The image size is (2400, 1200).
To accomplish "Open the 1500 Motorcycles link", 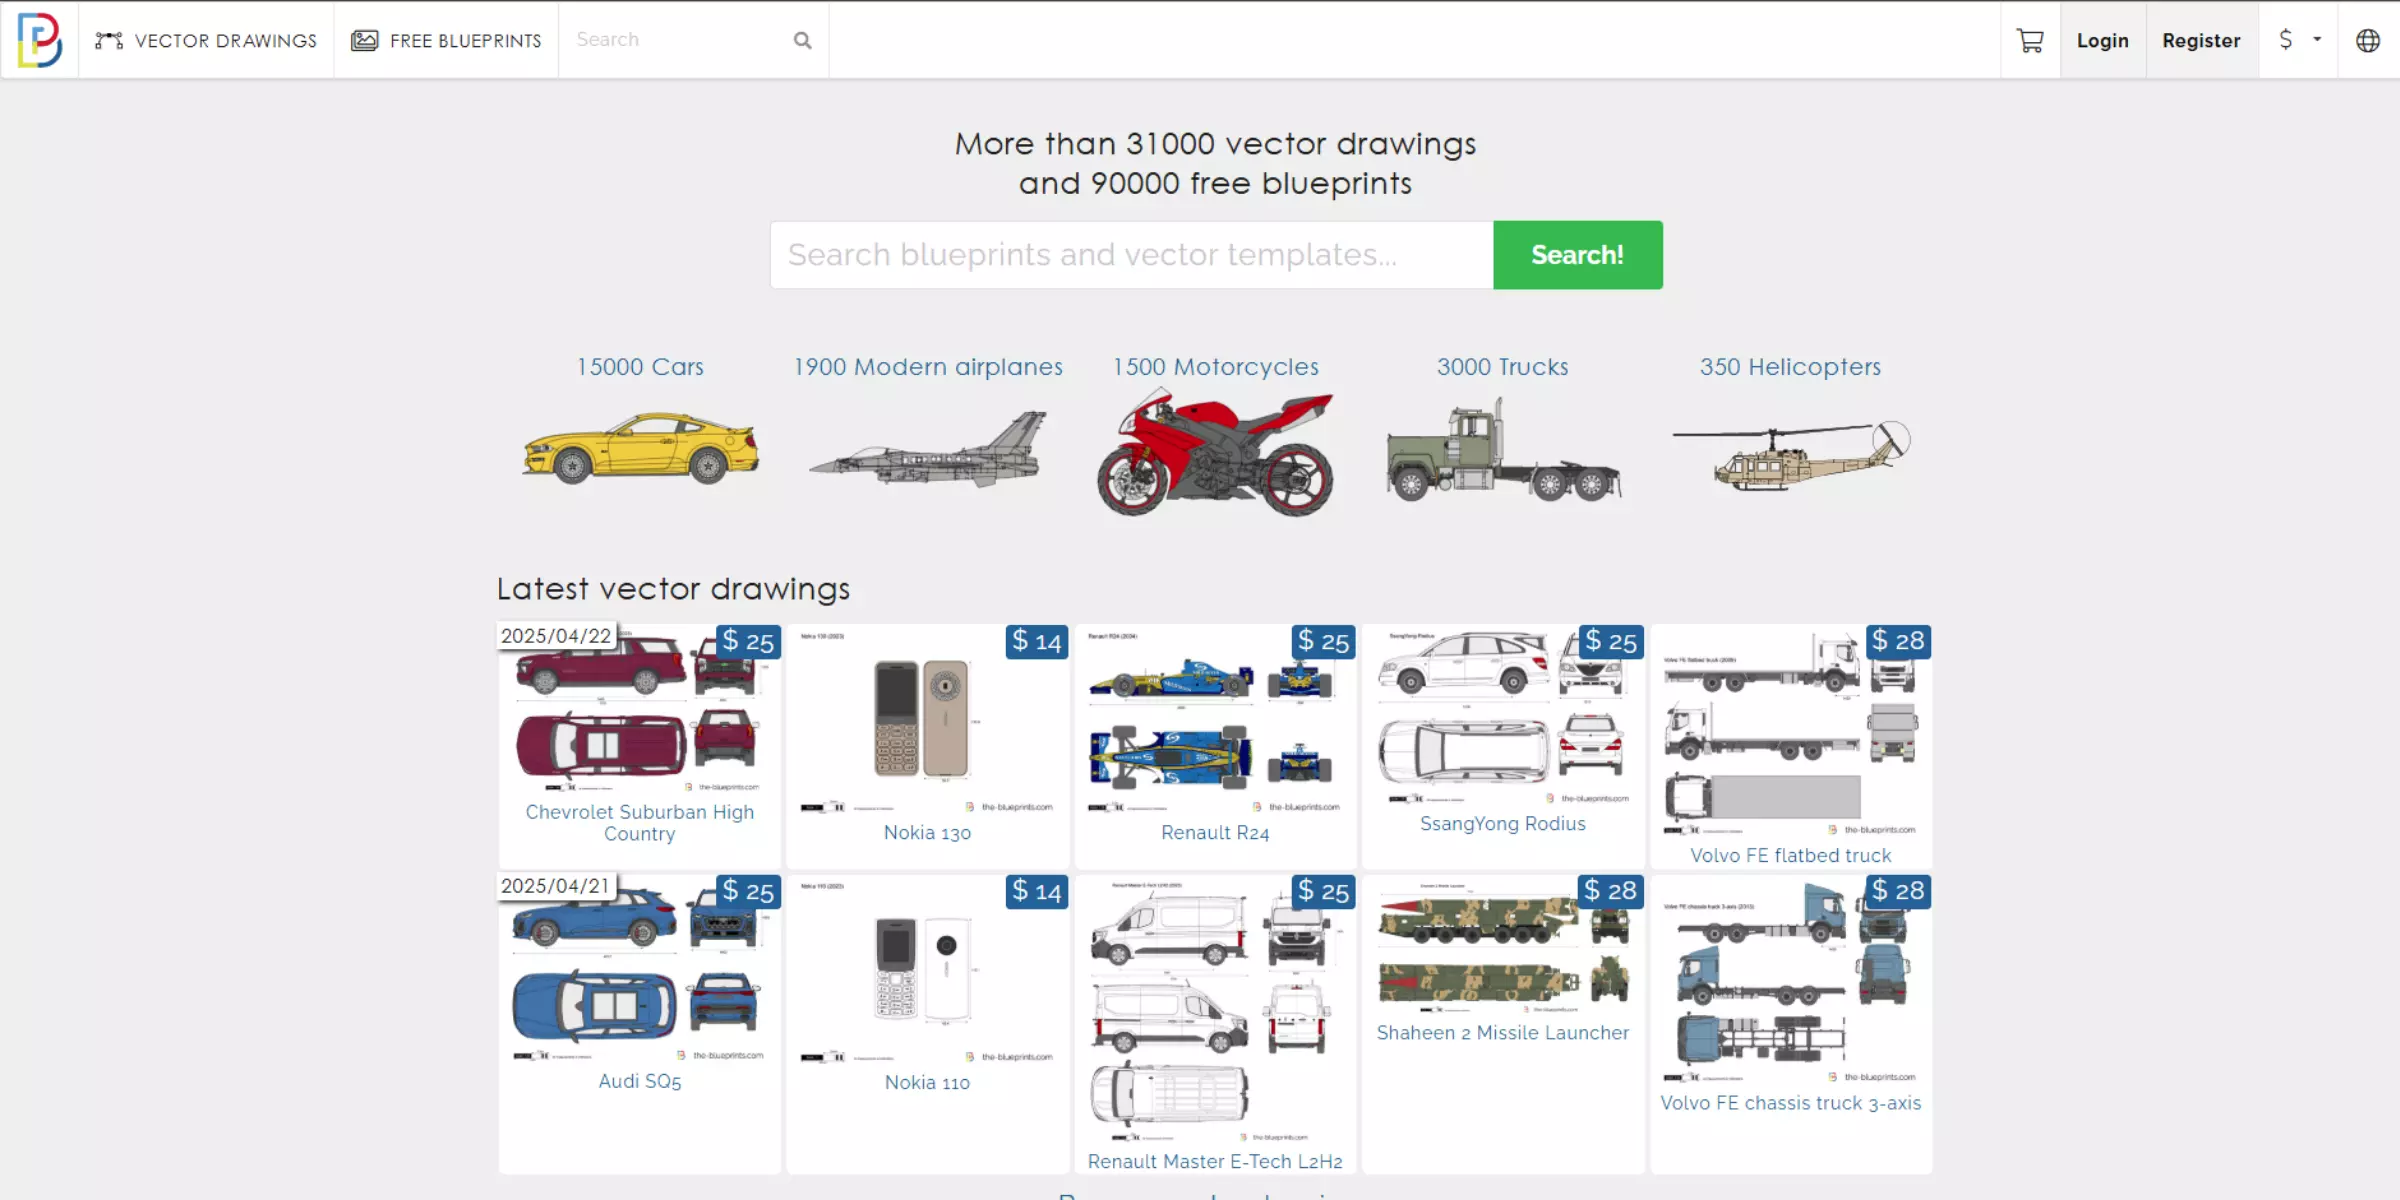I will click(1216, 367).
